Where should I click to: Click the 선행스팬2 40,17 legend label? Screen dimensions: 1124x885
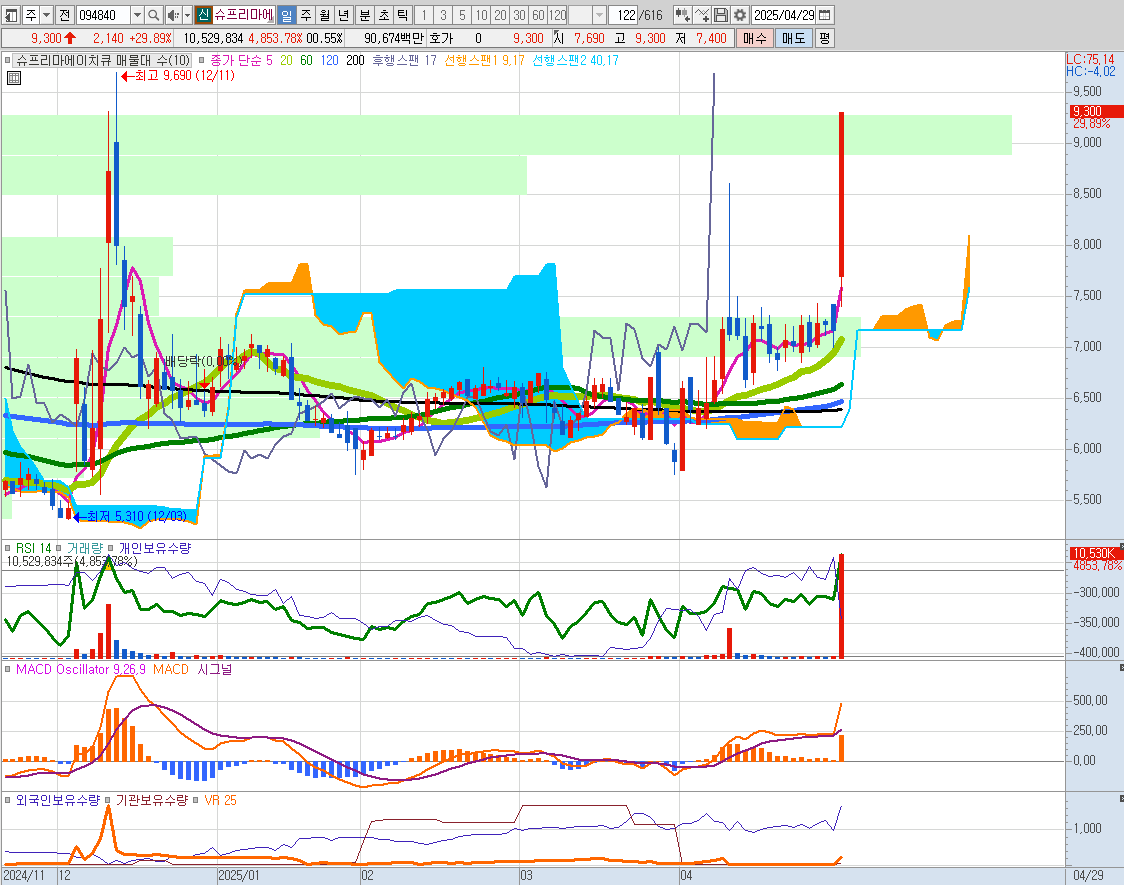point(575,61)
